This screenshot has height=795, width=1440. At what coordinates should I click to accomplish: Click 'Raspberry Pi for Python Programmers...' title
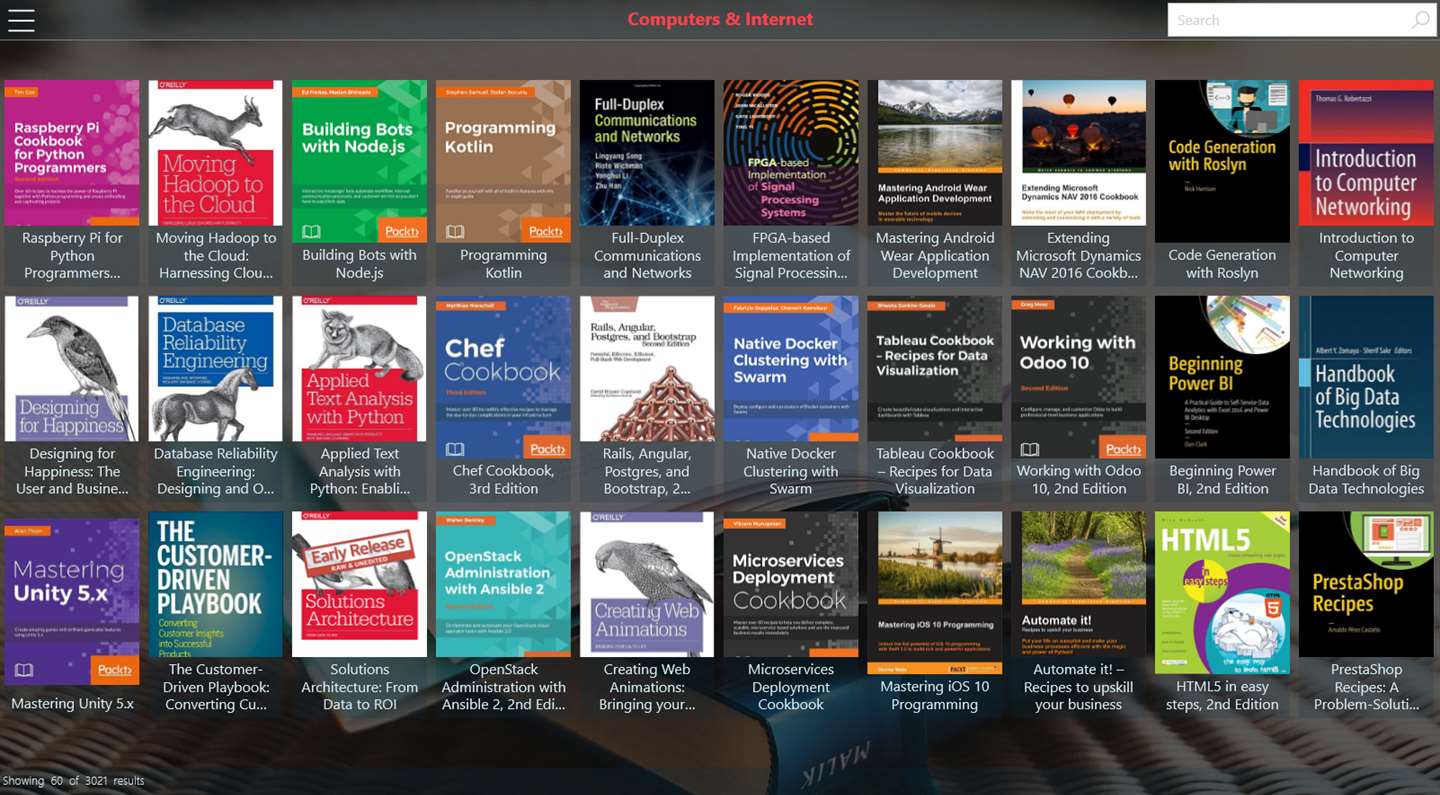[x=72, y=256]
